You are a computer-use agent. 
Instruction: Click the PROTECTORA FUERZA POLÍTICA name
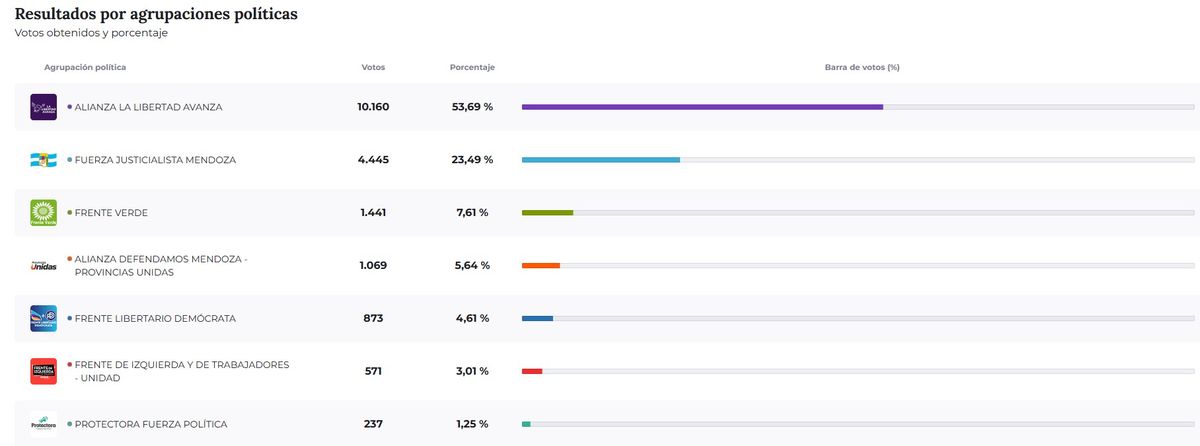[x=150, y=424]
